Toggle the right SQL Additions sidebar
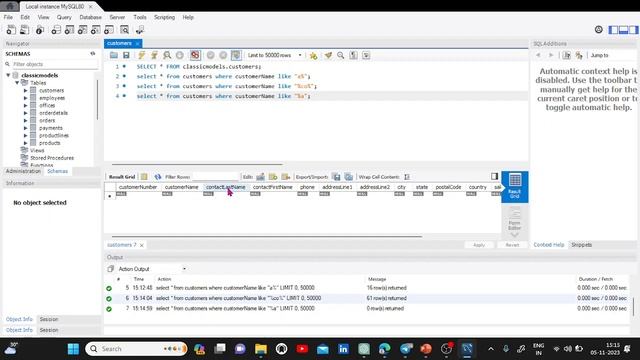Viewport: 640px width, 360px height. (633, 30)
